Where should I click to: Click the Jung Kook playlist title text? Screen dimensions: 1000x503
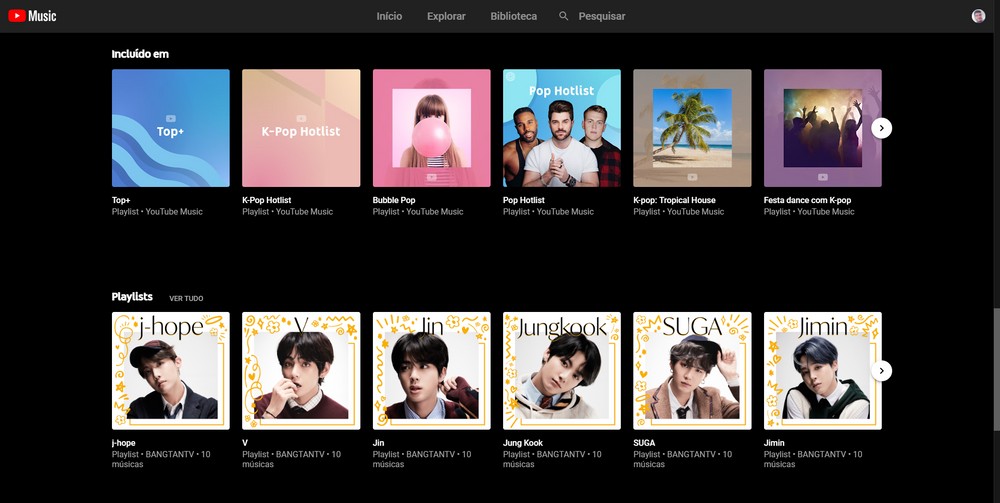coord(523,442)
